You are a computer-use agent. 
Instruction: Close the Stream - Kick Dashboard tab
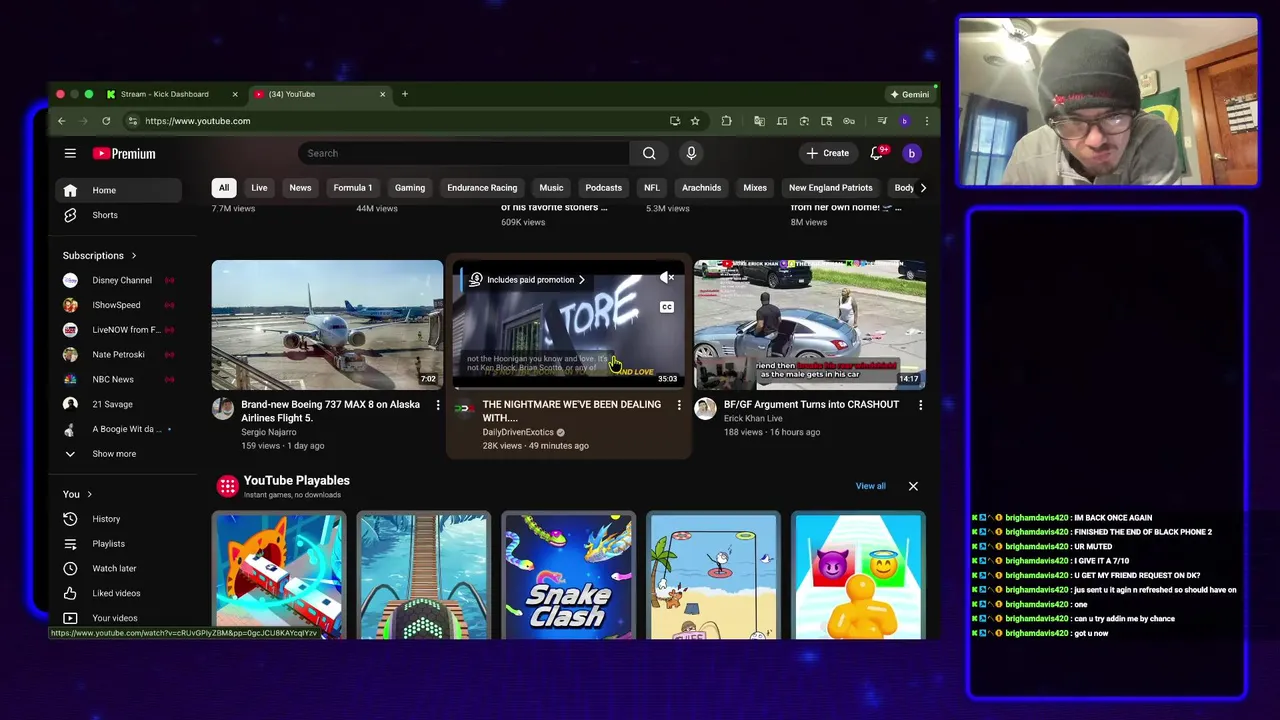(235, 94)
